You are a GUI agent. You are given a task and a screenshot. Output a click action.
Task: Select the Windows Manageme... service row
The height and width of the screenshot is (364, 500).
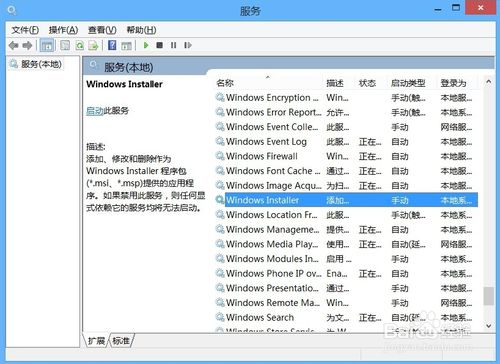pos(346,230)
